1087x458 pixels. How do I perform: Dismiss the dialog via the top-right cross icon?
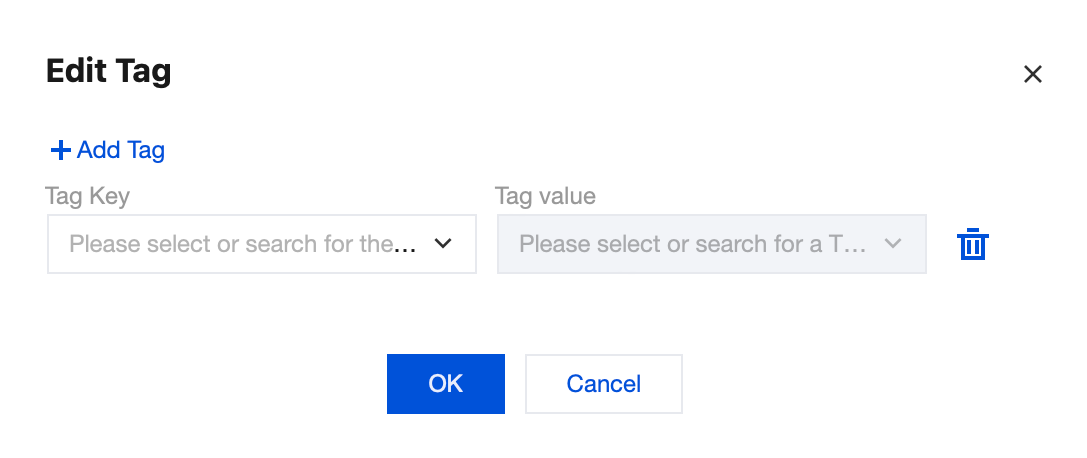1032,74
